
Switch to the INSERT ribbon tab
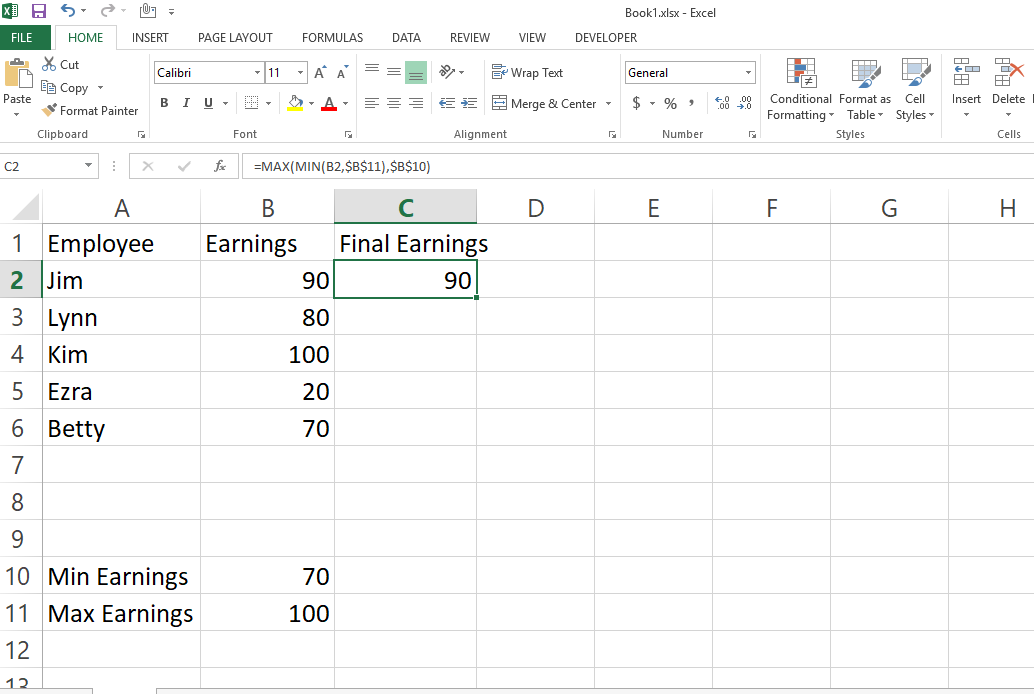tap(150, 38)
